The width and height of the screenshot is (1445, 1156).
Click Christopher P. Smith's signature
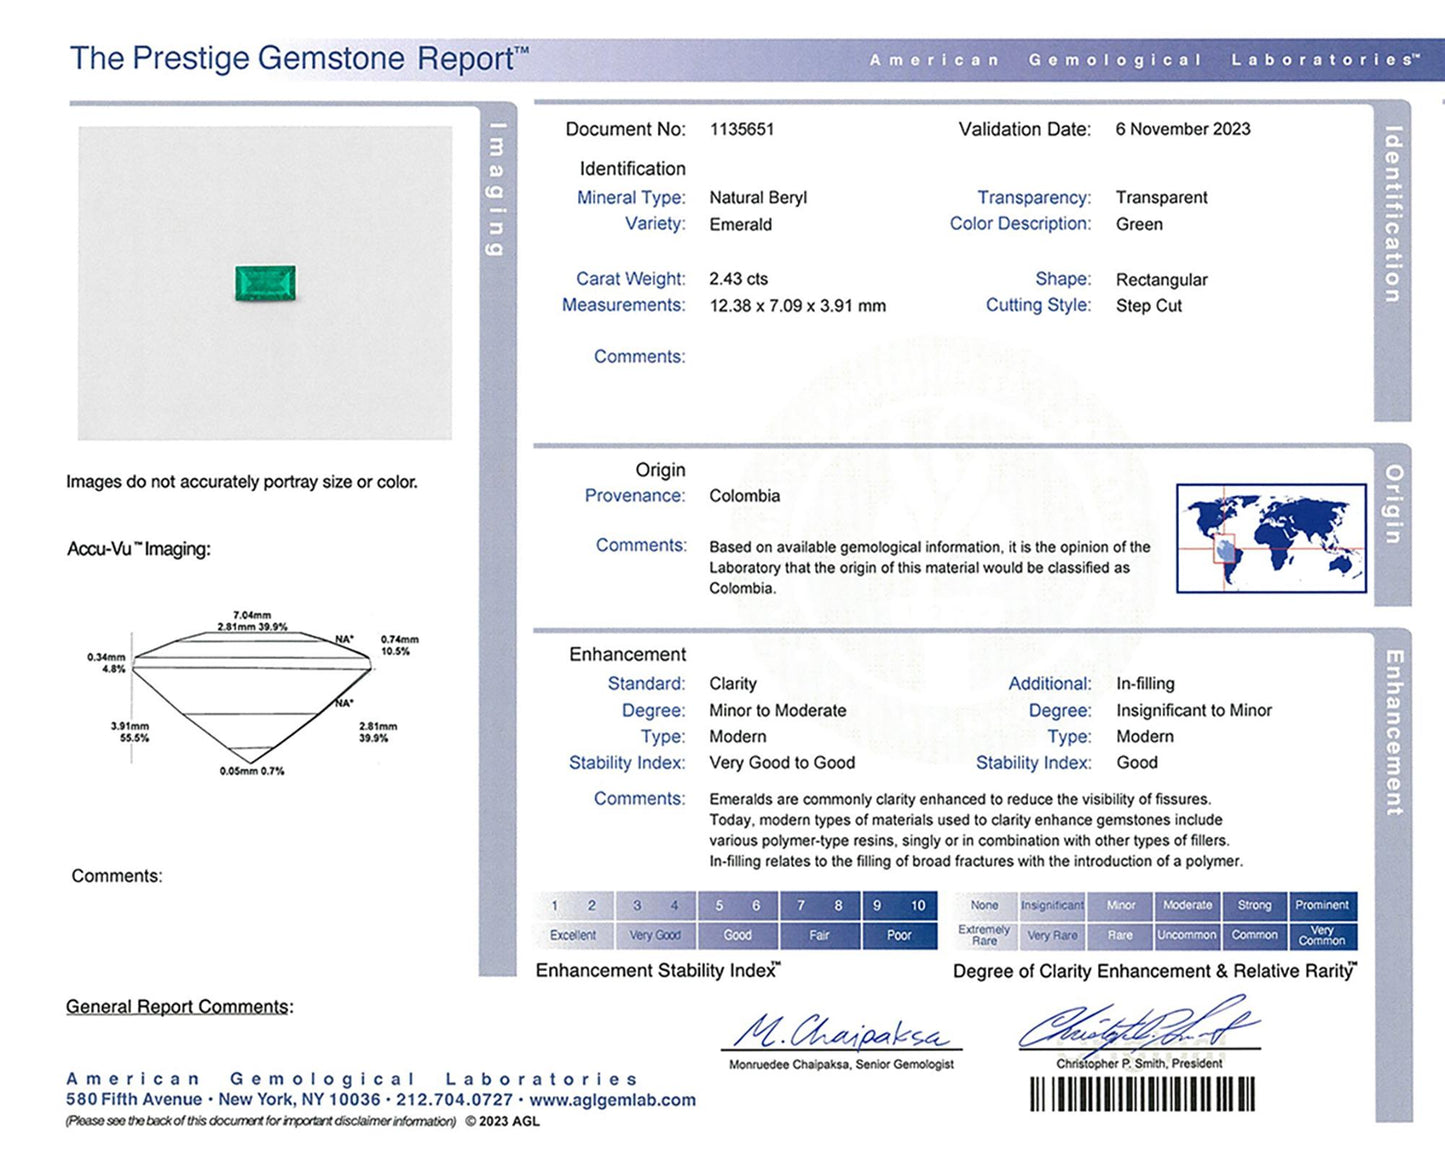pos(1138,1027)
